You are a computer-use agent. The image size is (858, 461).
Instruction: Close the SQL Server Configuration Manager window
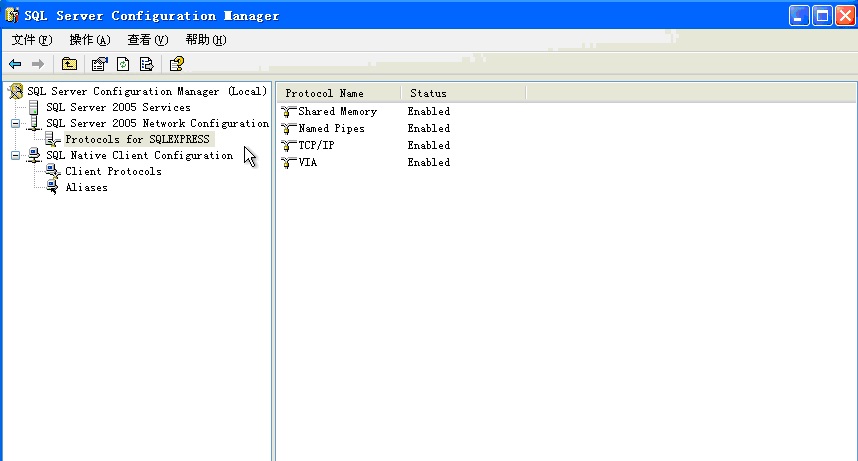coord(845,16)
